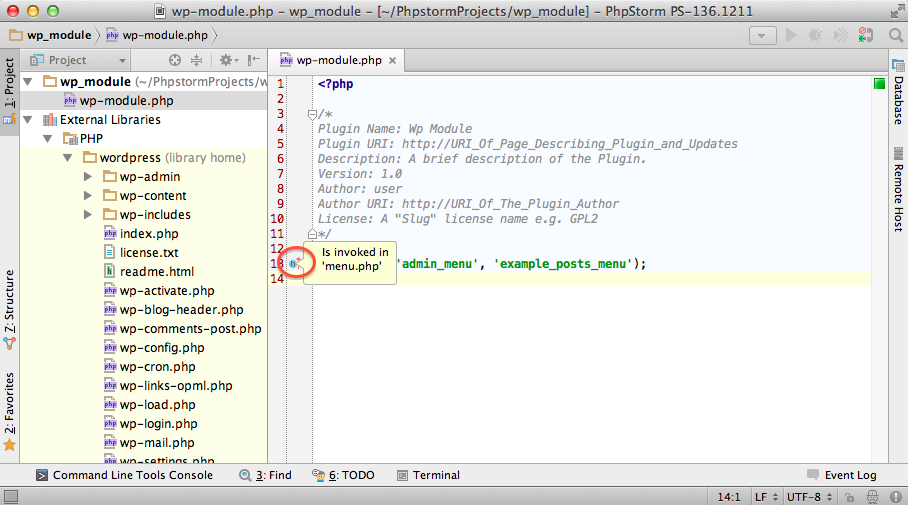
Task: Click the collapse all icon in Project panel
Action: point(197,60)
